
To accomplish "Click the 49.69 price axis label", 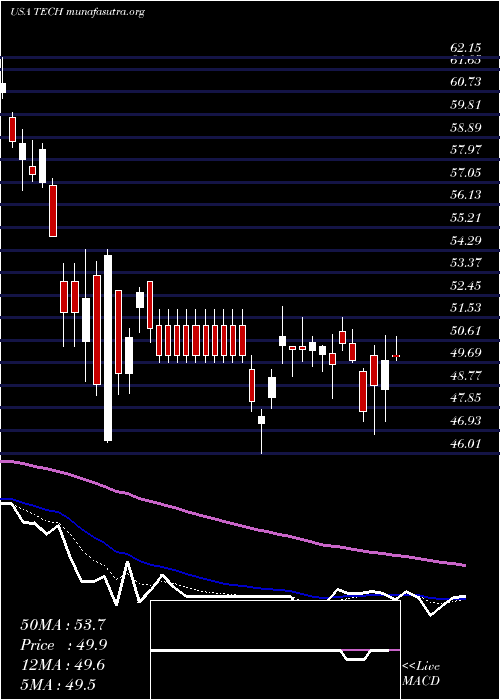I will (465, 353).
